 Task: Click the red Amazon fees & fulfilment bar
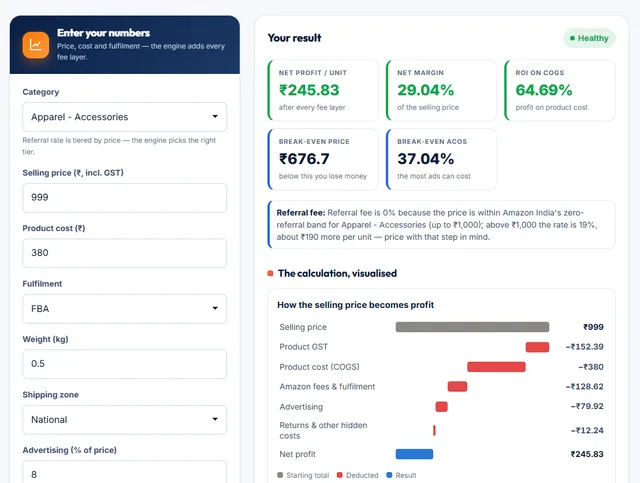(457, 386)
